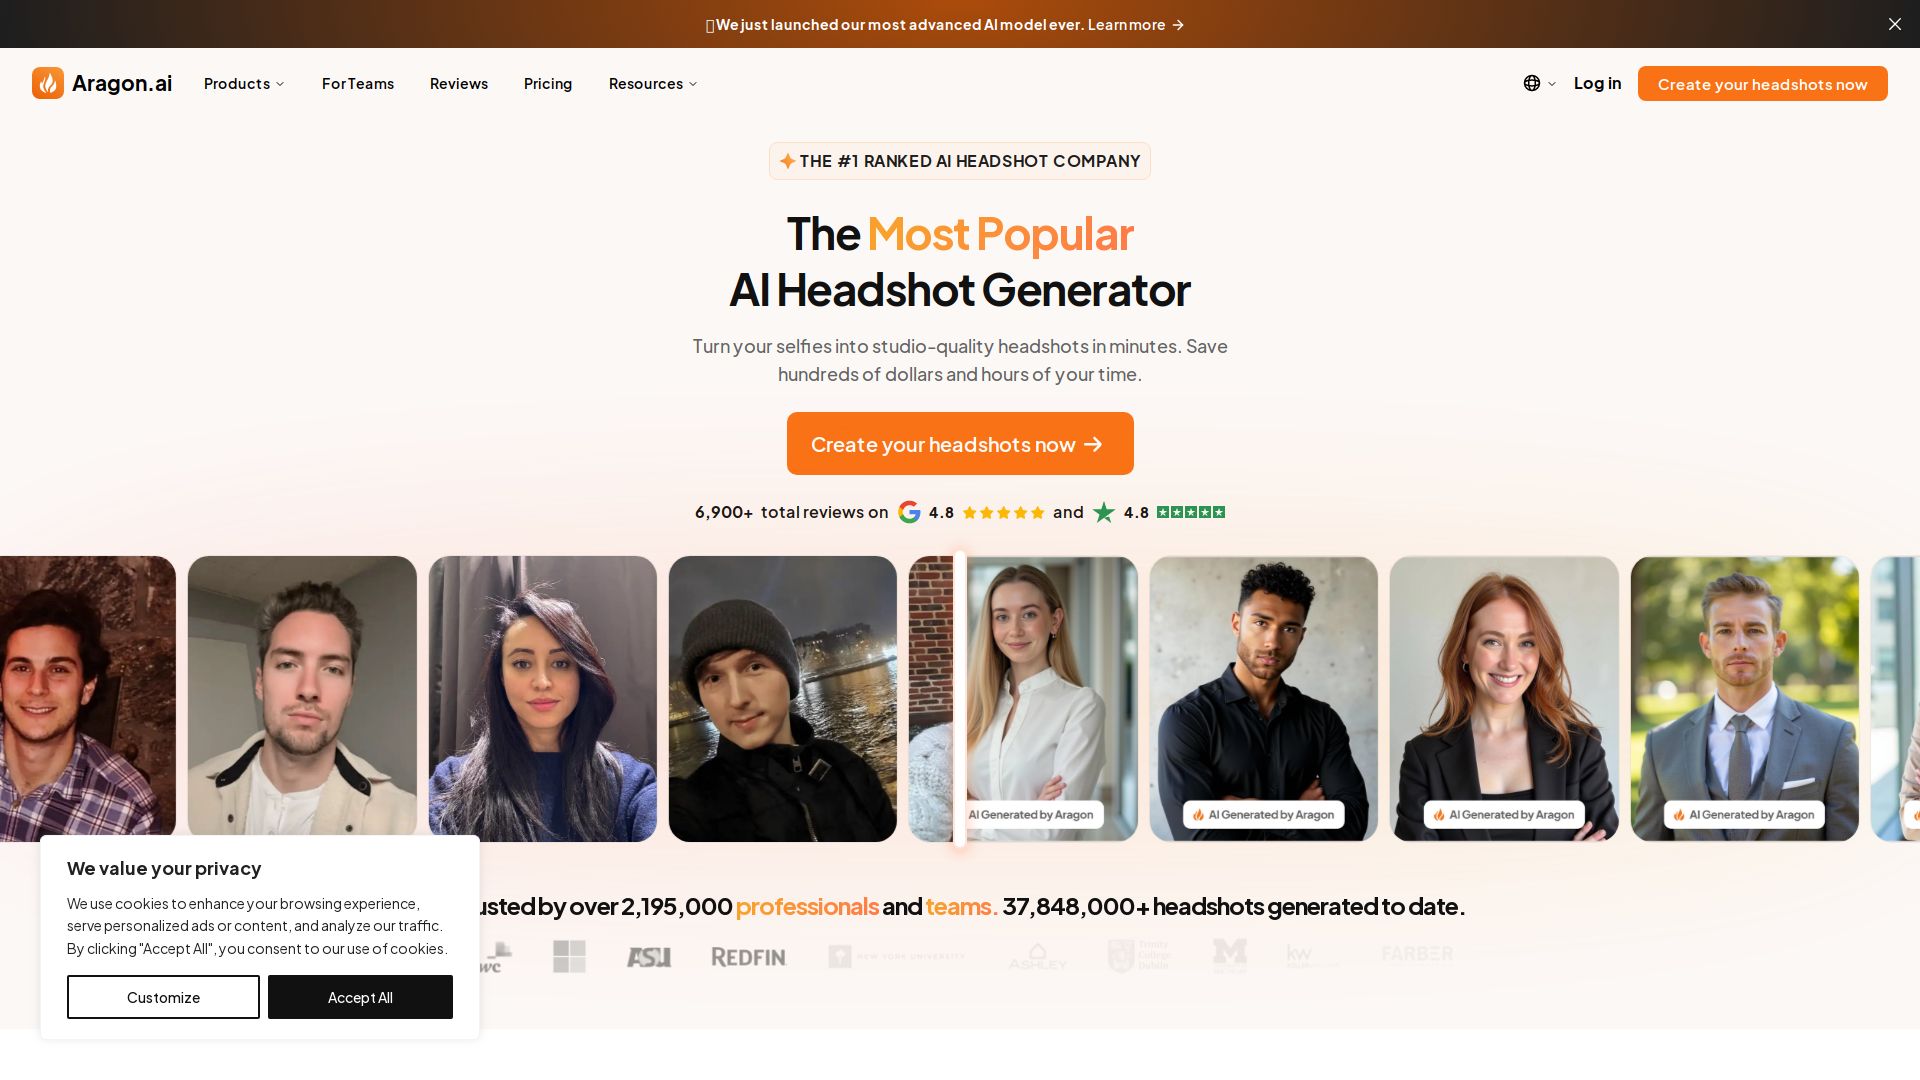Click the before/after comparison slider handle
This screenshot has height=1080, width=1920.
coord(960,699)
